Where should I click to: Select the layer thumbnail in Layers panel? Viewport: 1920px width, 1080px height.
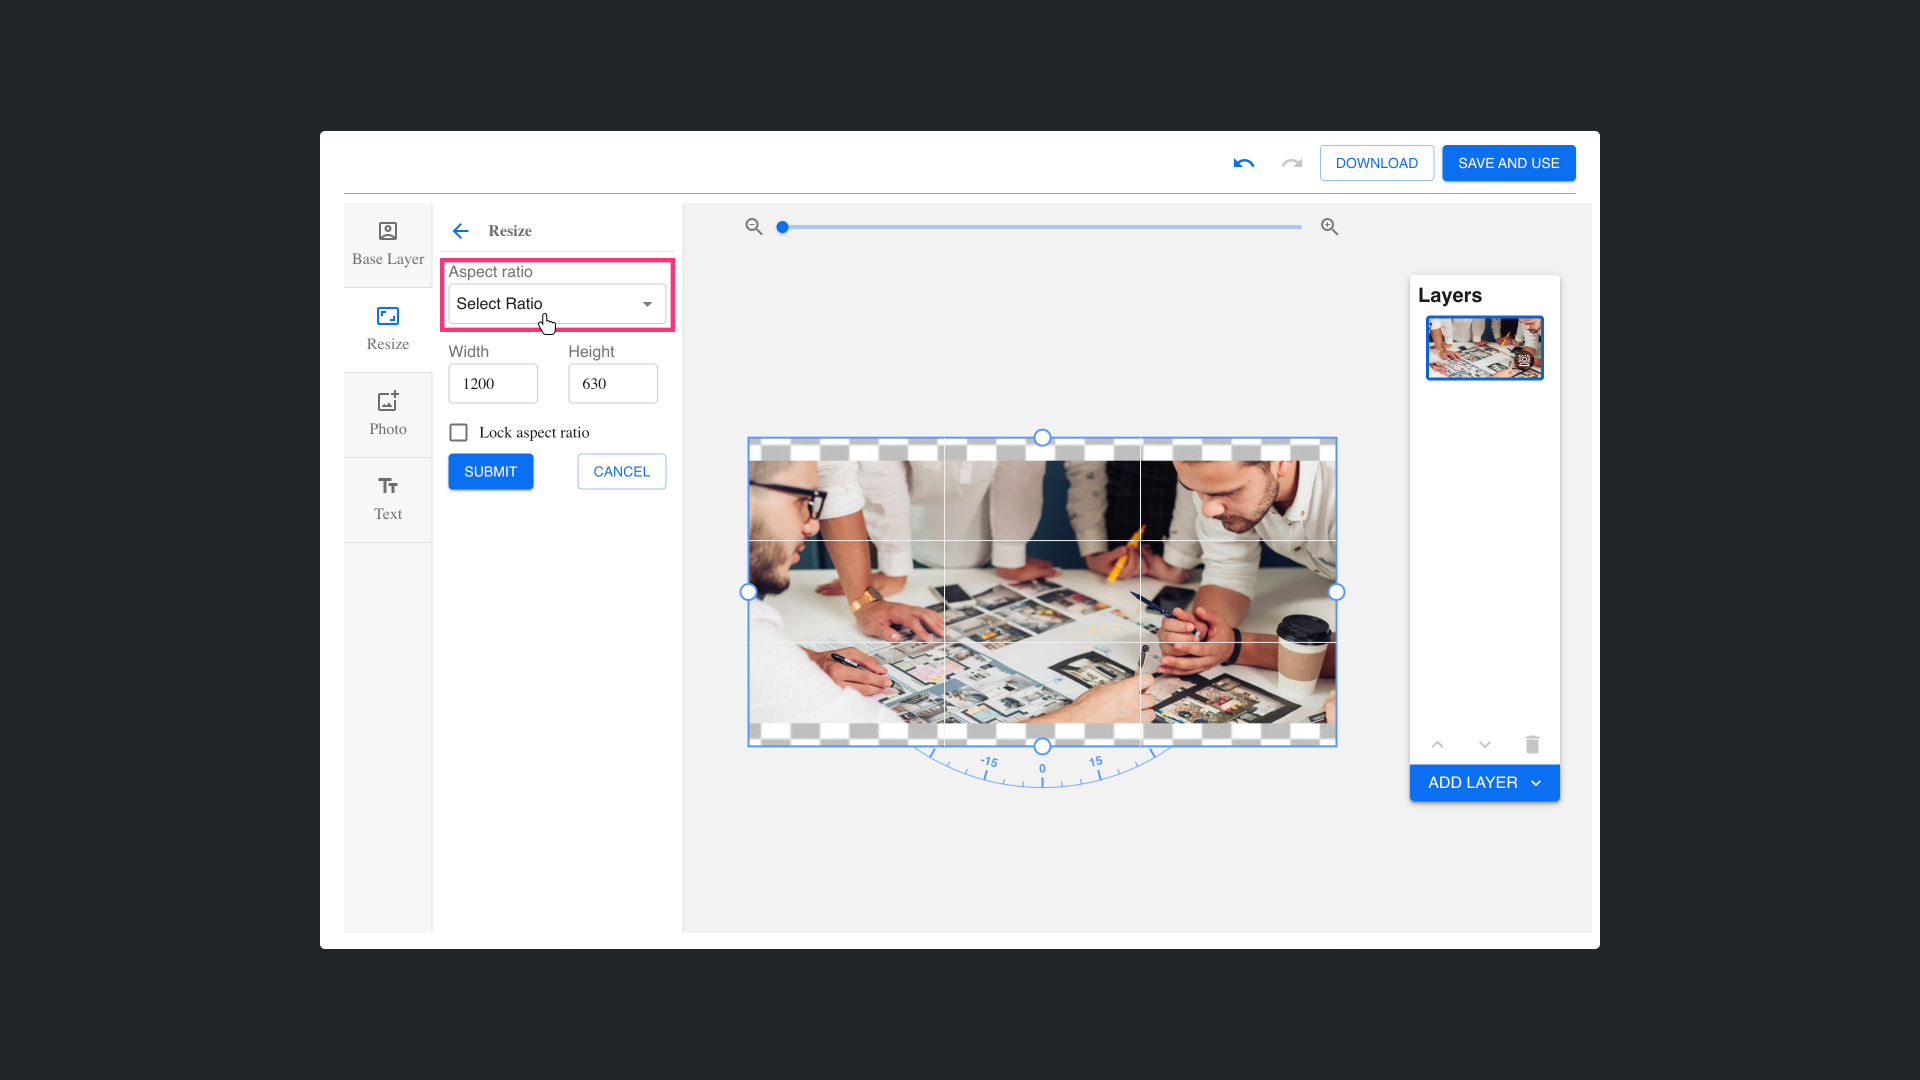pos(1484,348)
